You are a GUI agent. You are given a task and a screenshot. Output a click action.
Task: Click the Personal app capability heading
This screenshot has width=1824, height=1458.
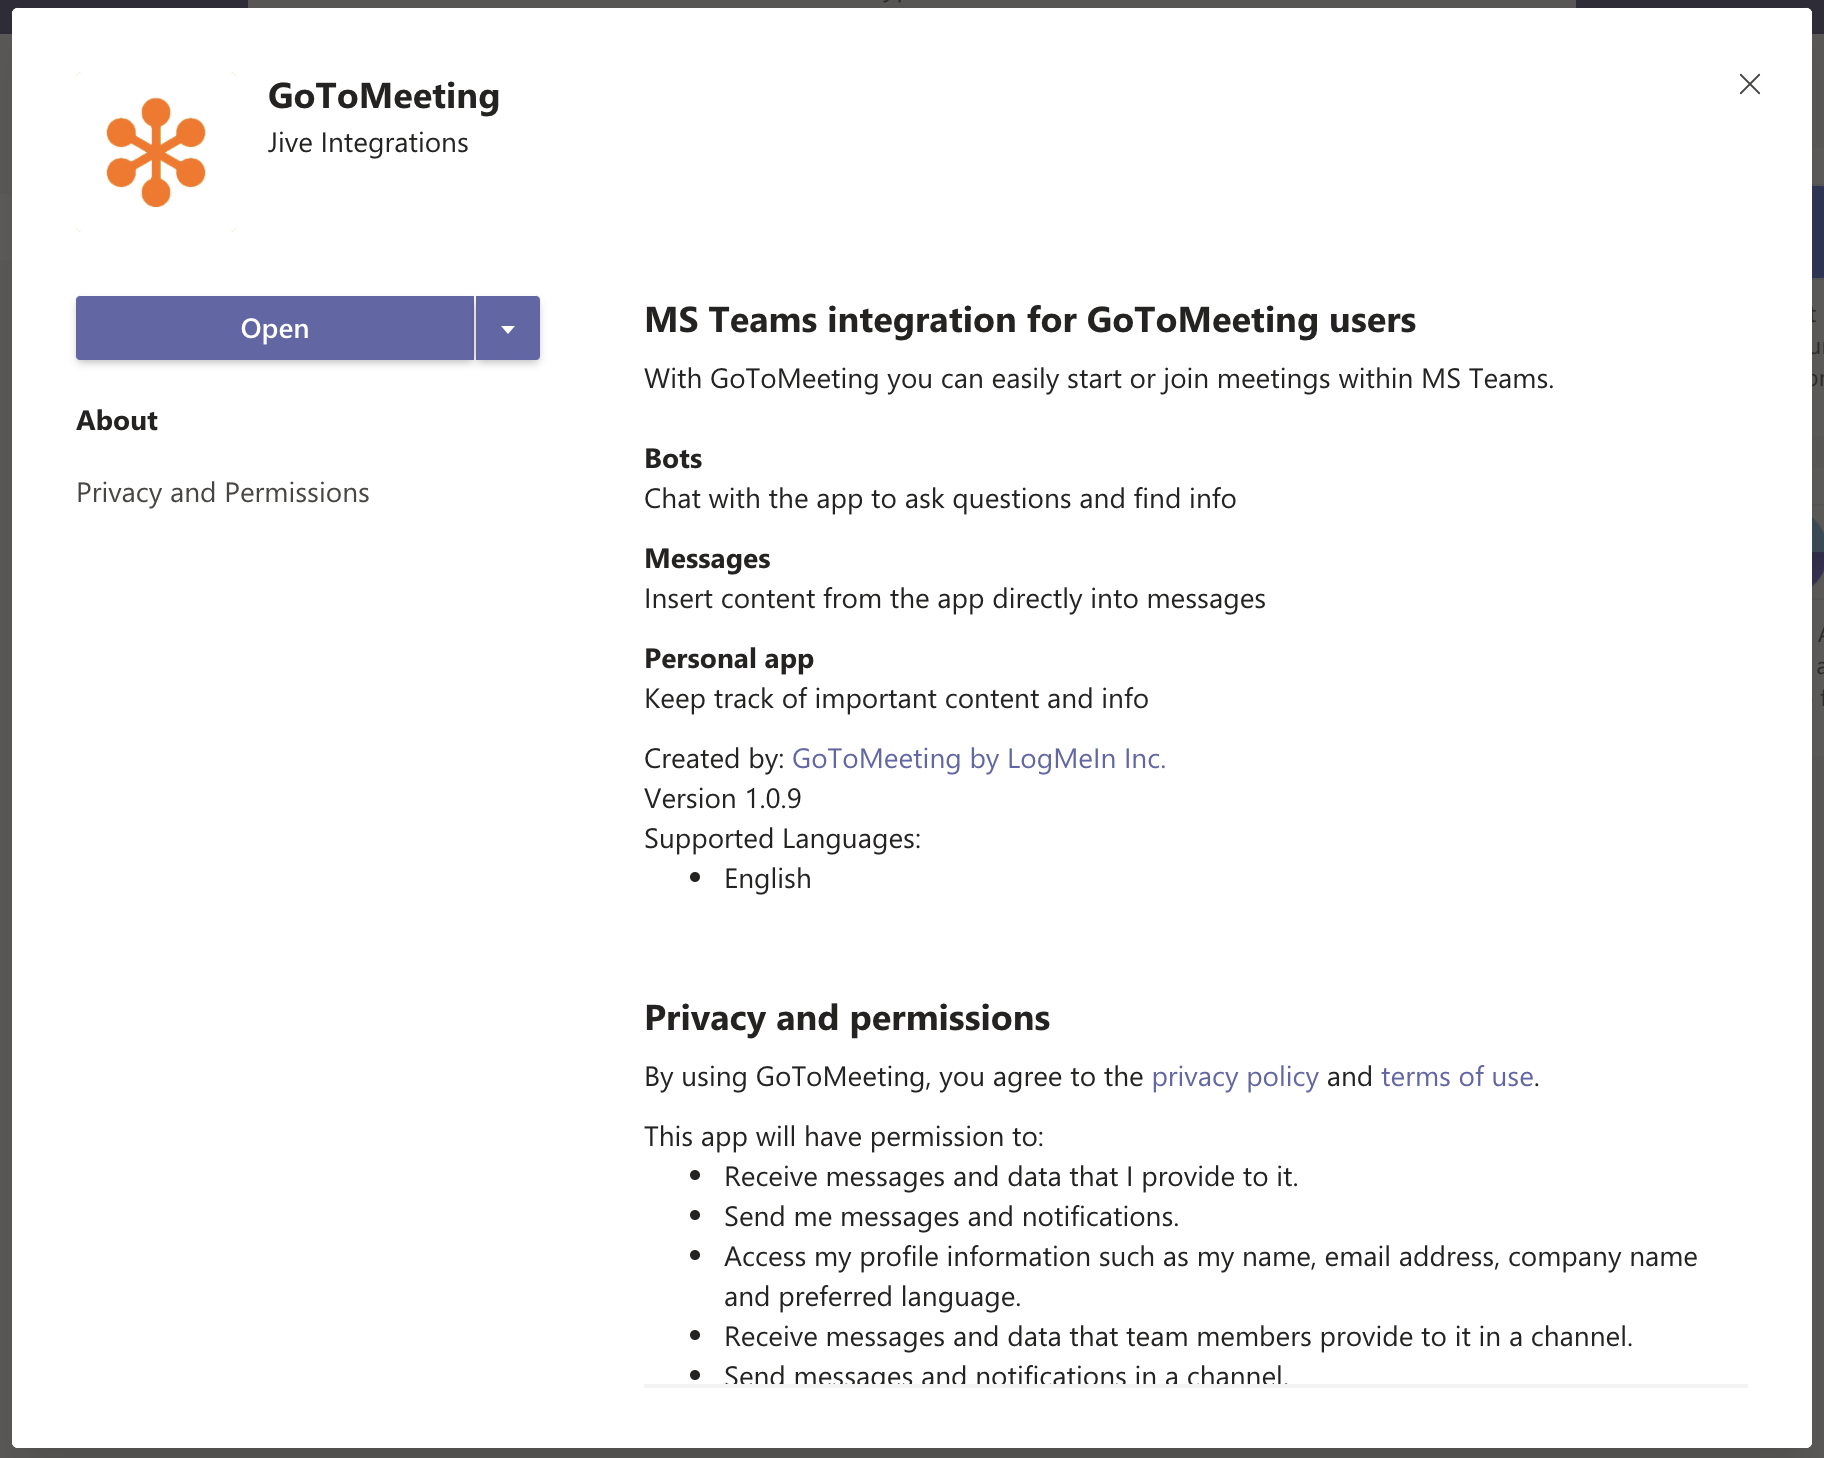729,659
